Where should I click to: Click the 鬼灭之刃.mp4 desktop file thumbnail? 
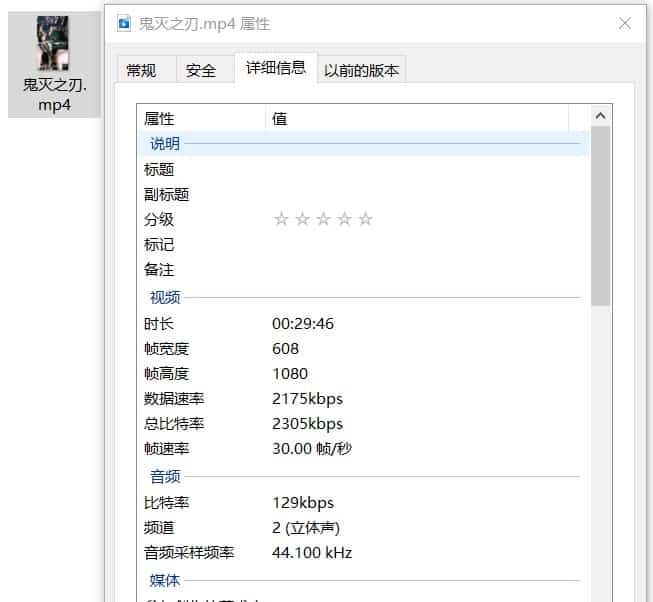53,44
